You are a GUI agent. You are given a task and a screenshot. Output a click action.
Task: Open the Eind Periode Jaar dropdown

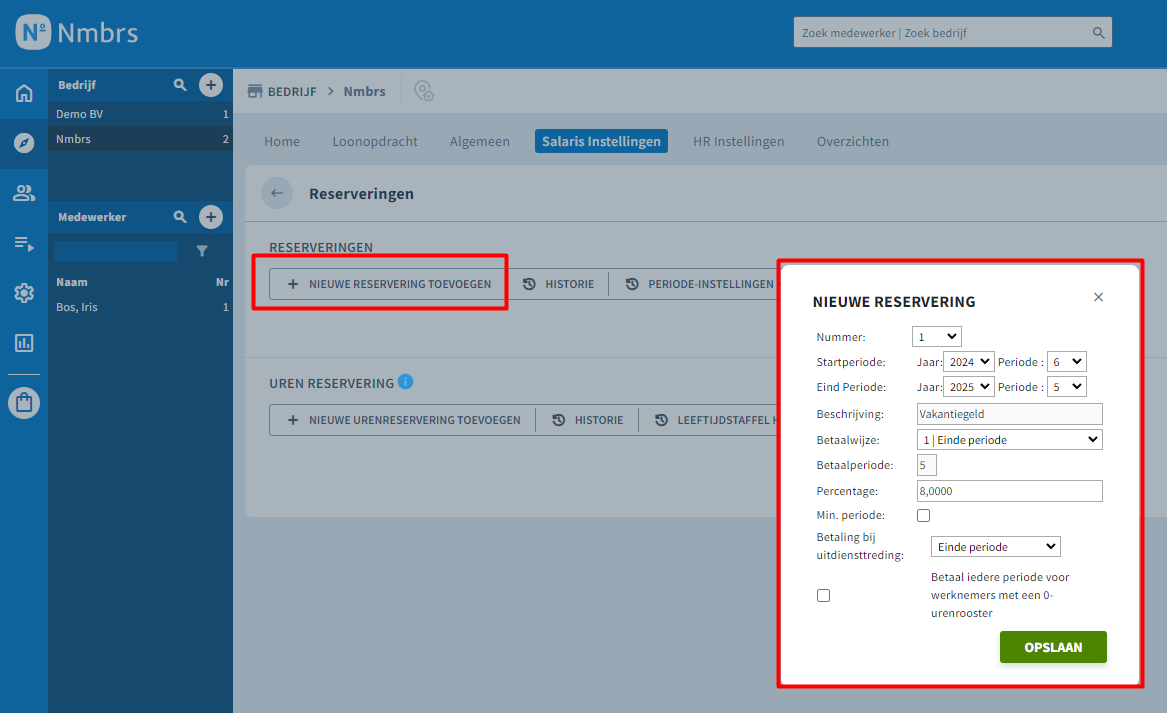tap(968, 386)
